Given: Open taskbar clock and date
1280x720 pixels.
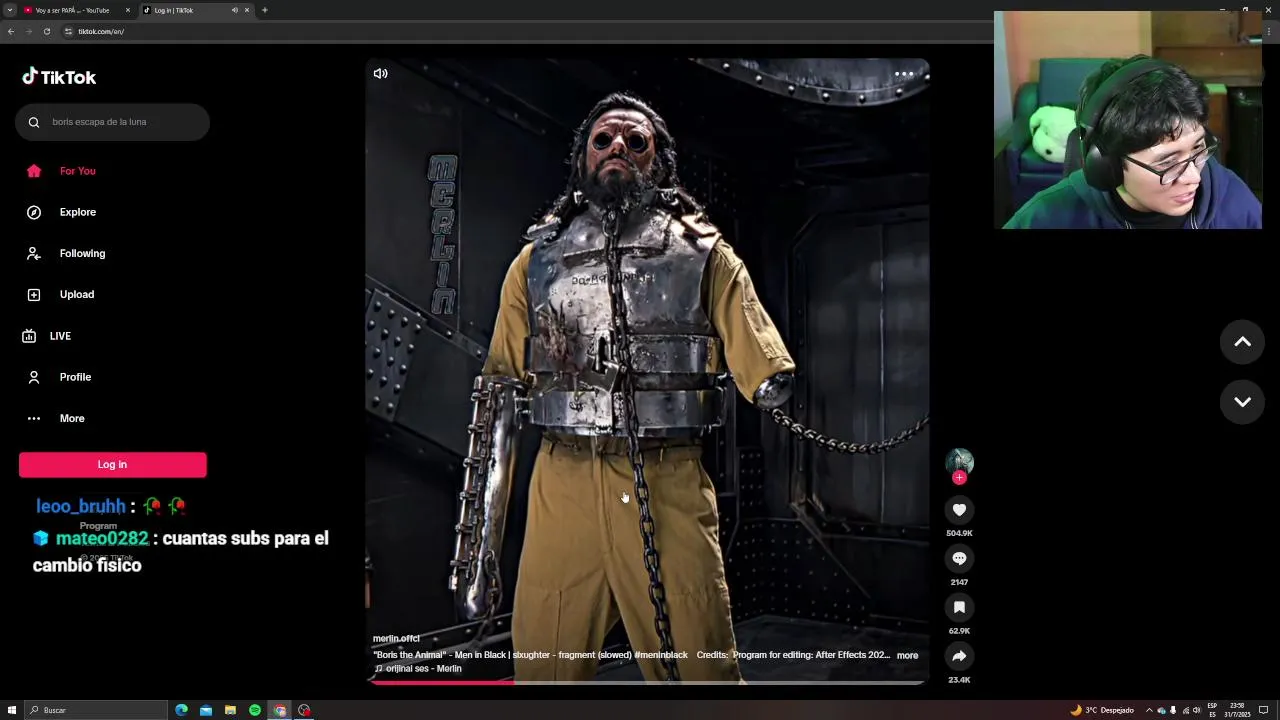Looking at the screenshot, I should coord(1237,710).
